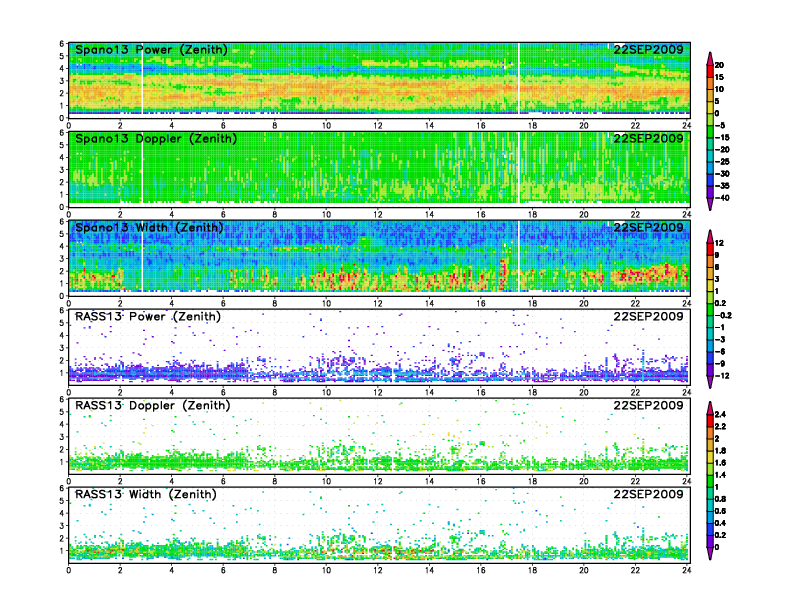
Task: Click x-axis tick 22 under RASS13 Width panel
Action: pyautogui.click(x=635, y=570)
